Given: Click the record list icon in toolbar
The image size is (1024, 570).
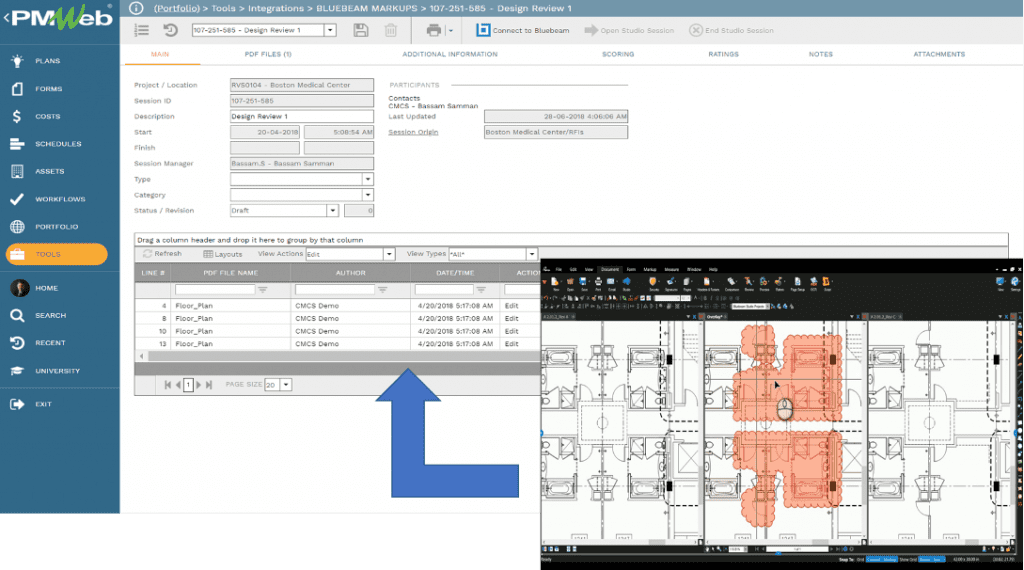Looking at the screenshot, I should click(x=141, y=30).
